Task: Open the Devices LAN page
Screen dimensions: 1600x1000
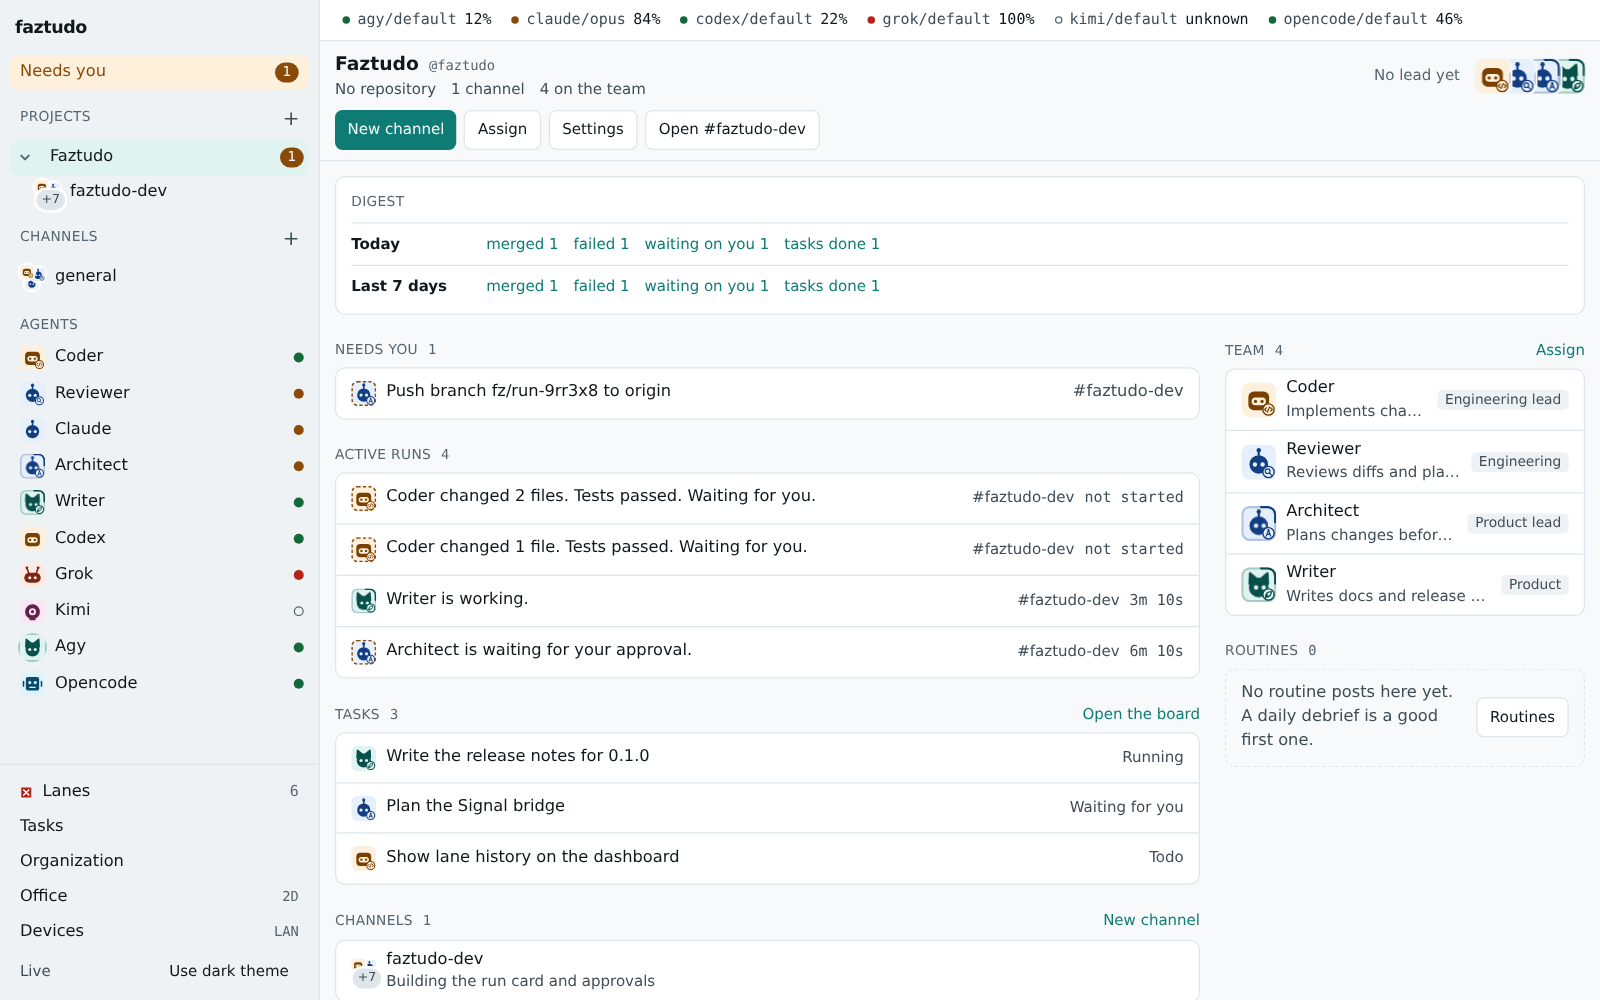Action: click(x=160, y=931)
